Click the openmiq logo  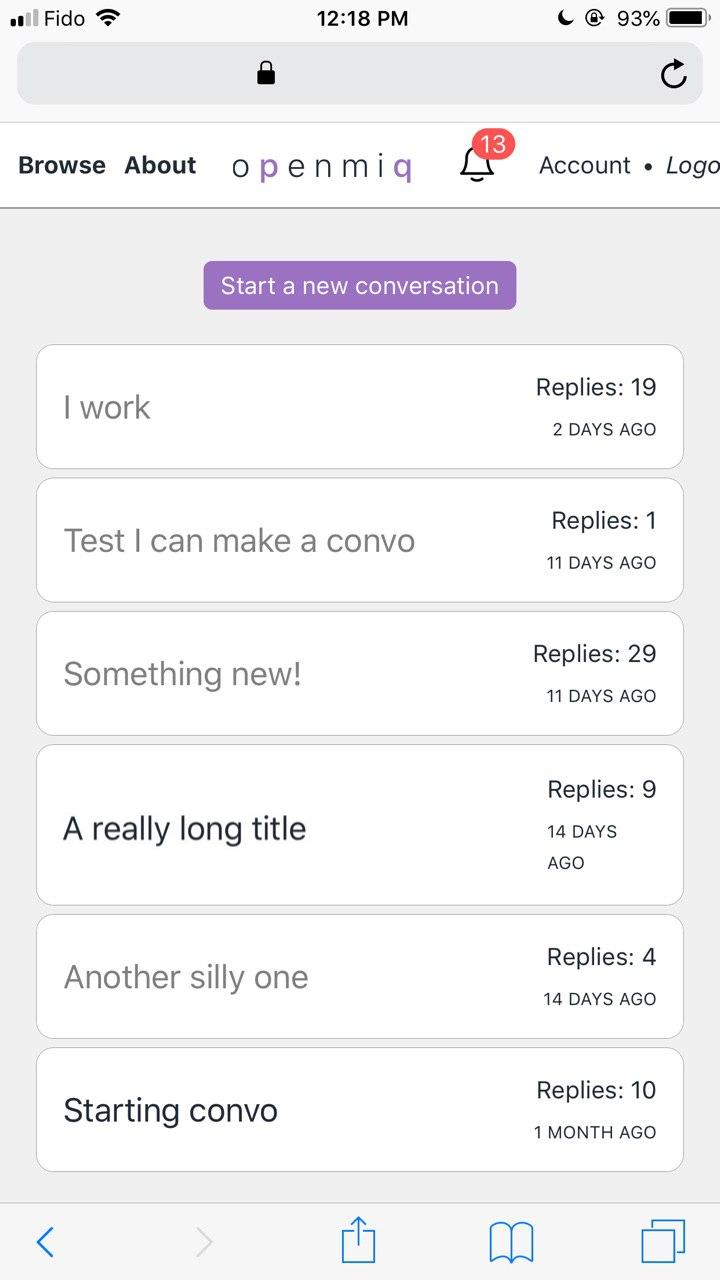tap(321, 167)
